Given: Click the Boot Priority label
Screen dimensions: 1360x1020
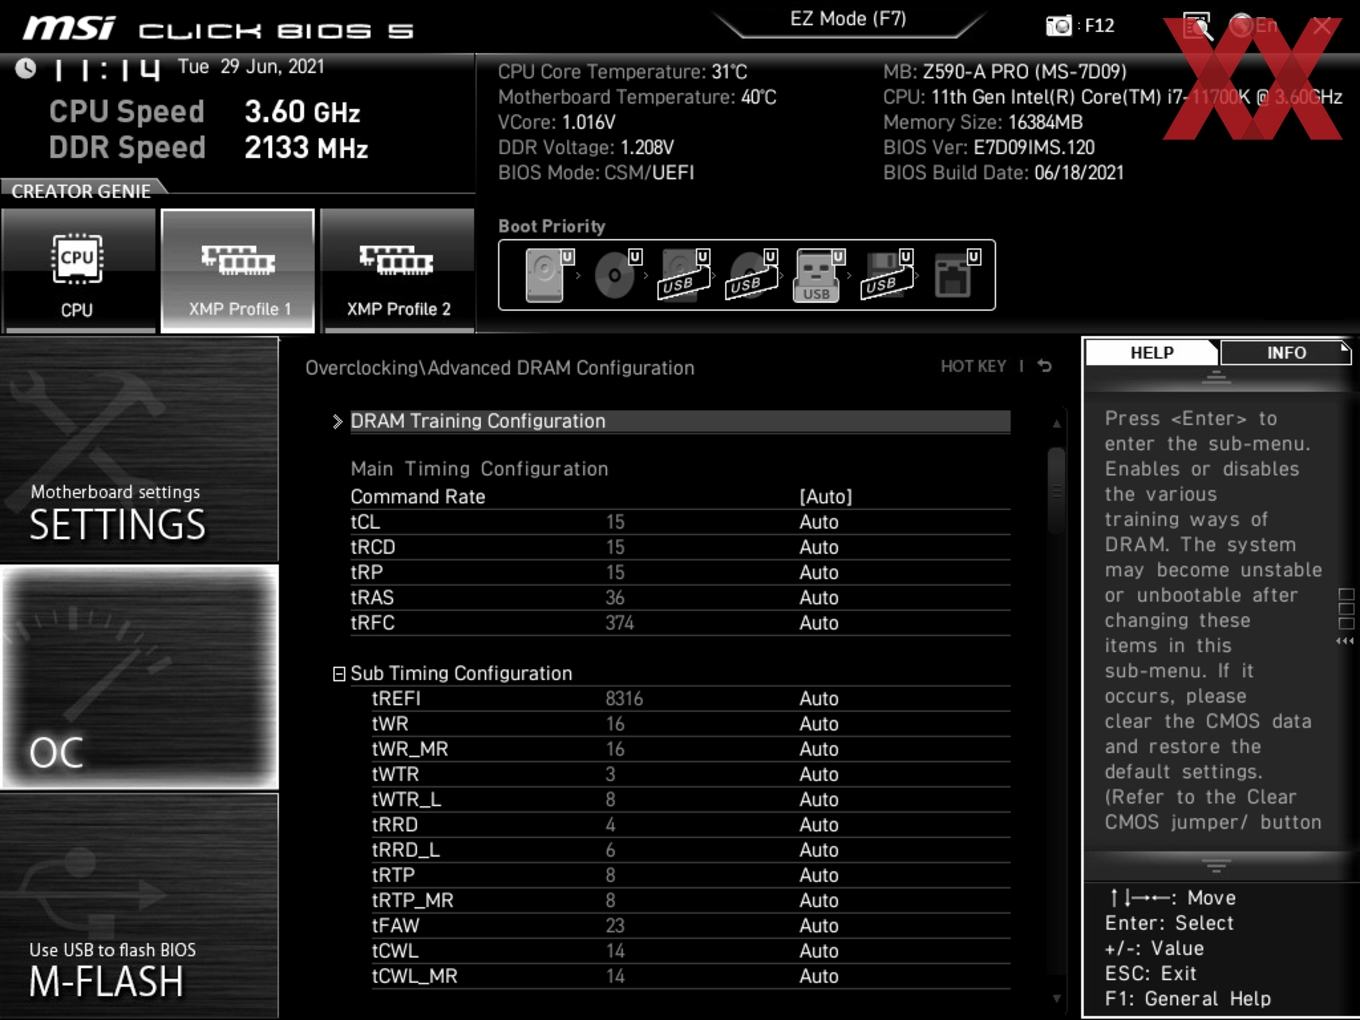Looking at the screenshot, I should 552,226.
